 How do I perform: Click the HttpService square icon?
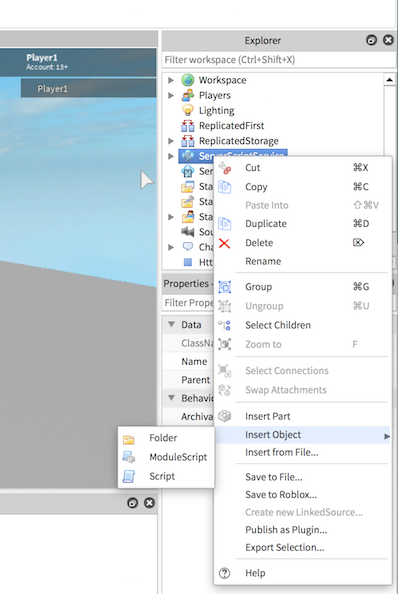187,262
